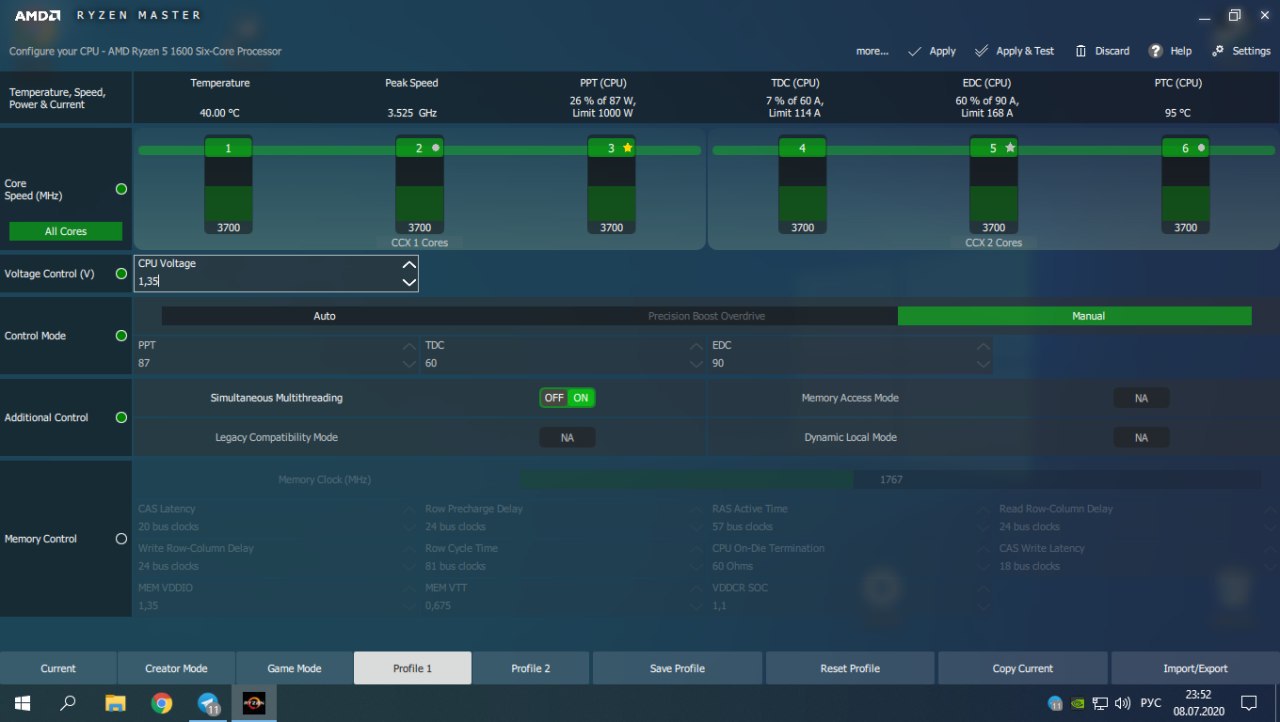Viewport: 1280px width, 722px height.
Task: Toggle Additional Control section enable circle
Action: pos(122,417)
